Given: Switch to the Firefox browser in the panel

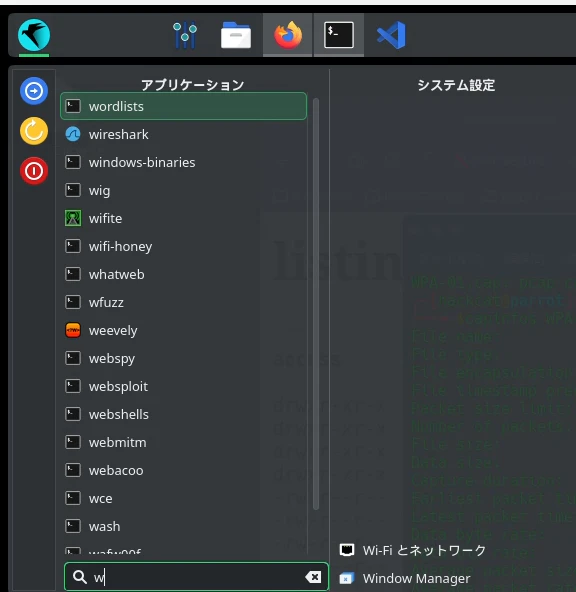Looking at the screenshot, I should click(x=288, y=35).
